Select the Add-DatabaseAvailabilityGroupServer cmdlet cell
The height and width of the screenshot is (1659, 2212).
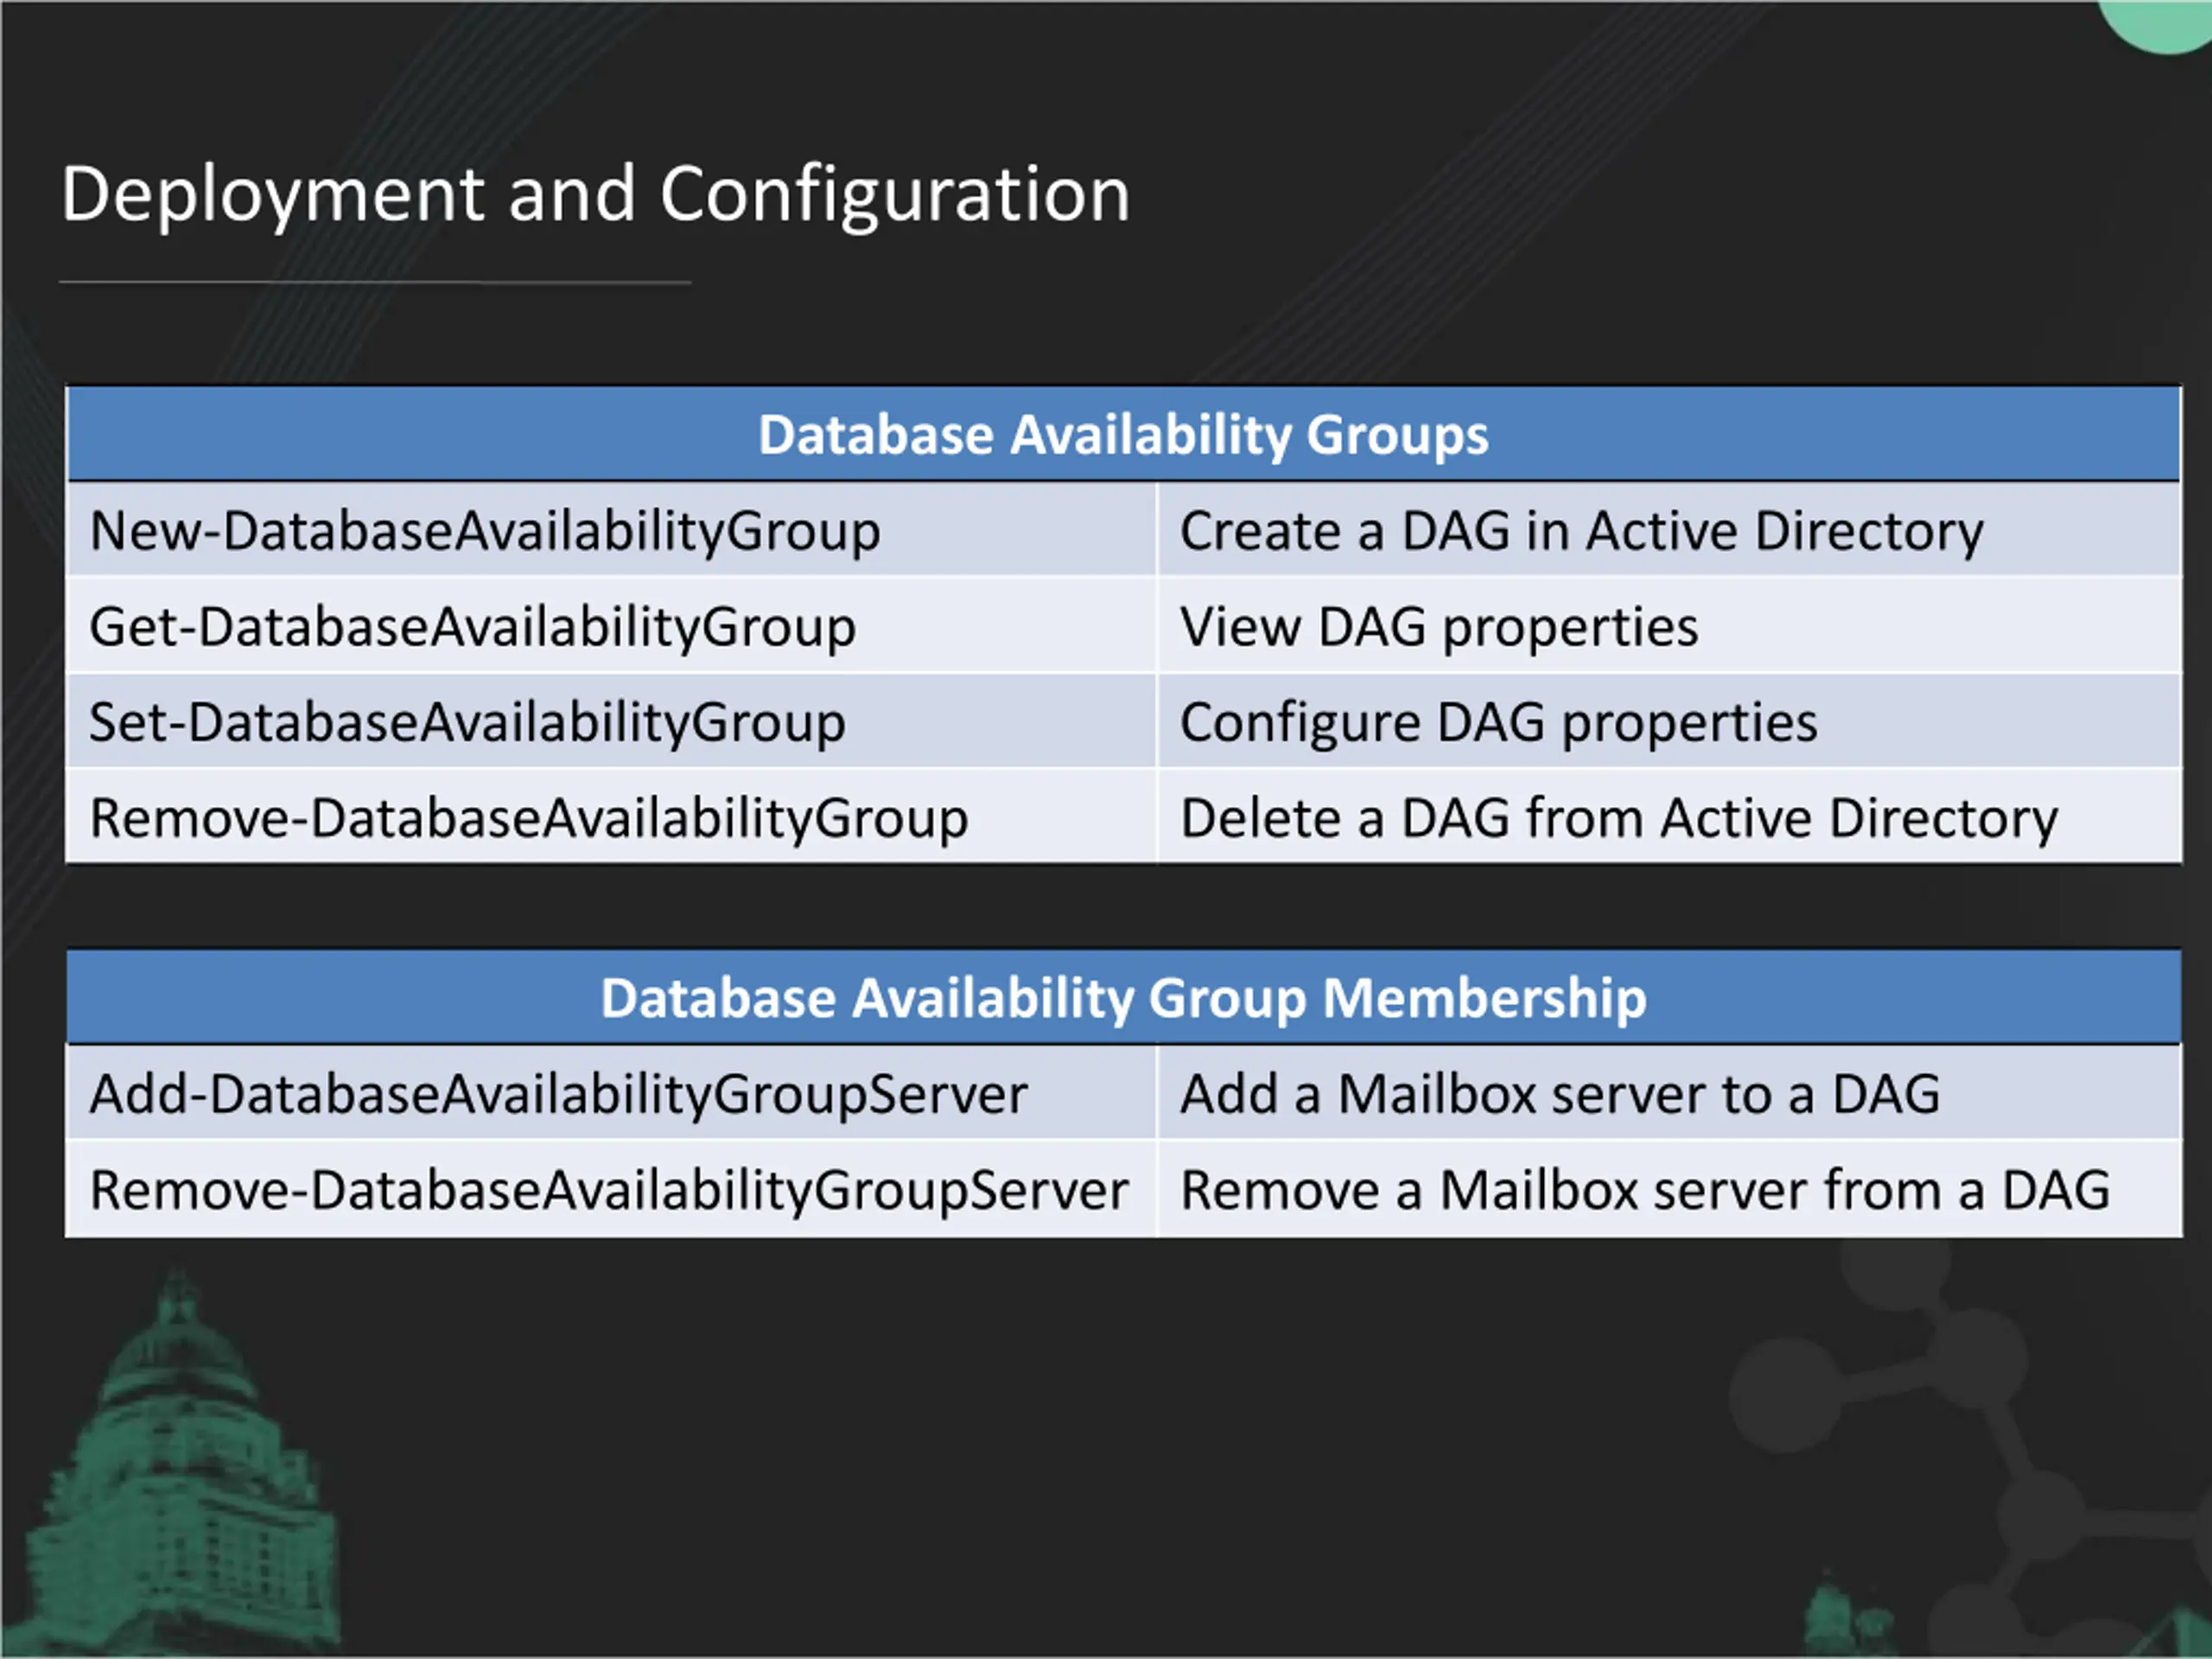point(611,1093)
